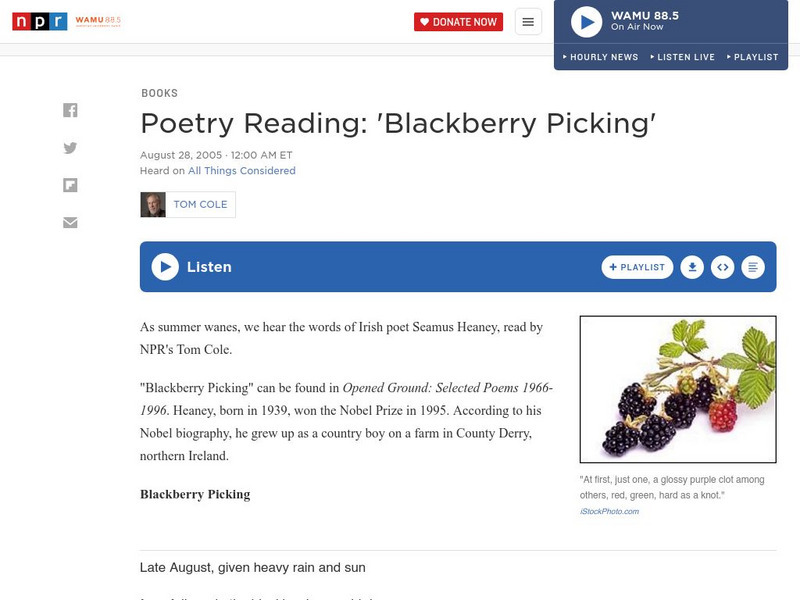
Task: Play WAMU 88.5 live stream
Action: (x=586, y=22)
